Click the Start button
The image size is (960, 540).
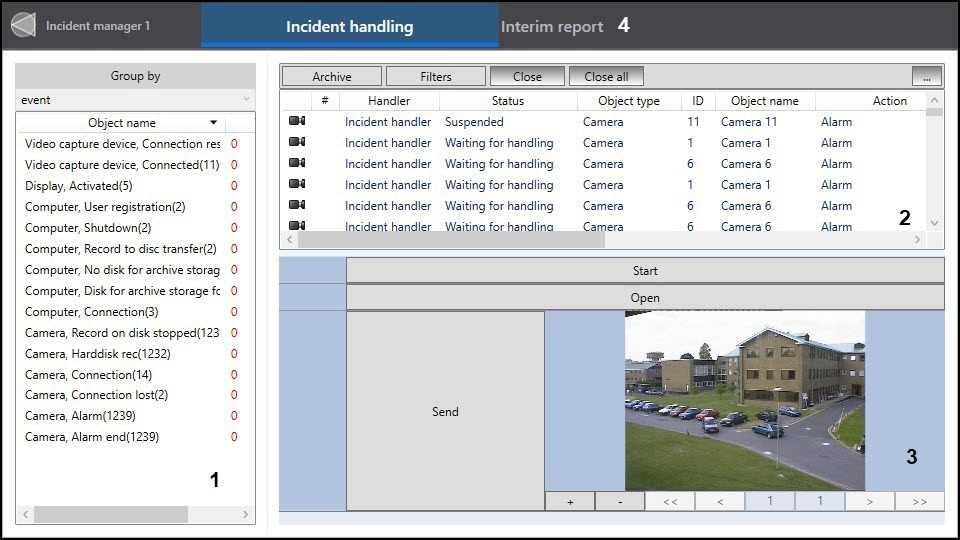(x=645, y=271)
